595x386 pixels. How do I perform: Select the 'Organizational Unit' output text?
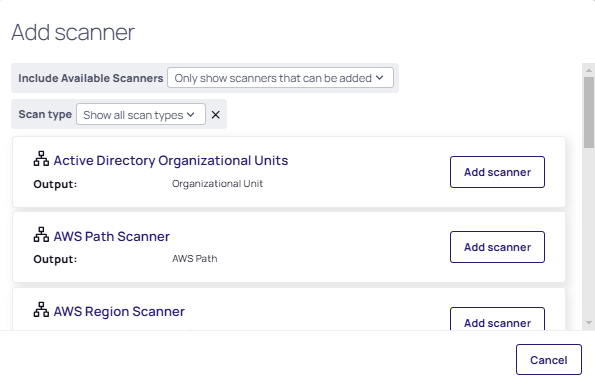217,184
